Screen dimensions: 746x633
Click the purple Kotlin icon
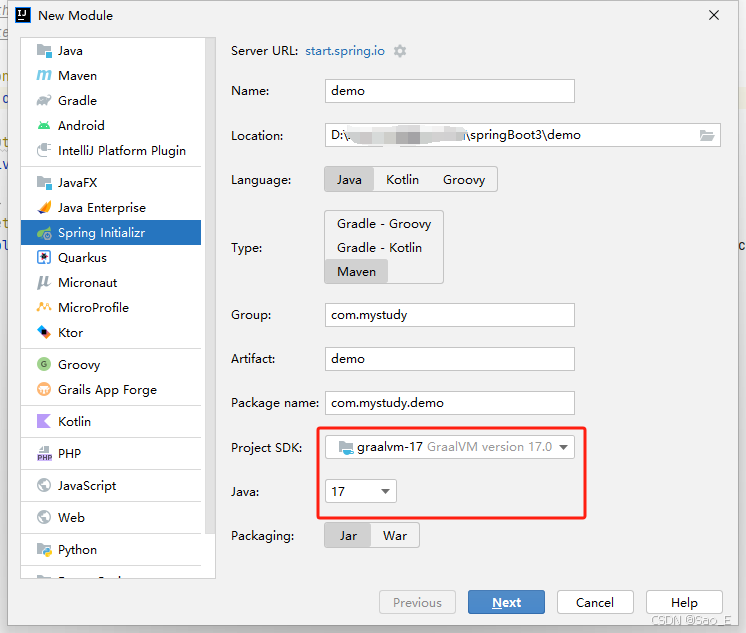(x=44, y=421)
